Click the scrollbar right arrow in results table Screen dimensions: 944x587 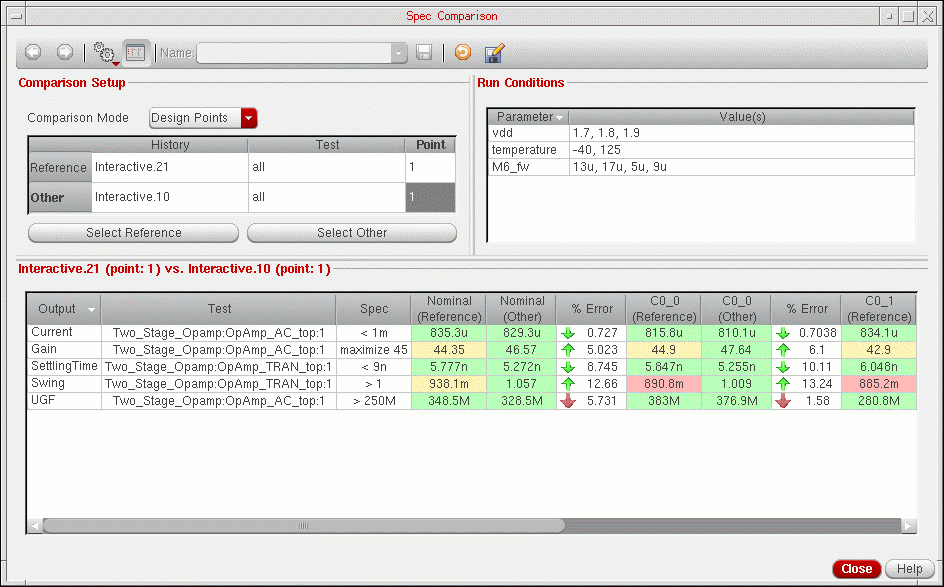click(908, 525)
